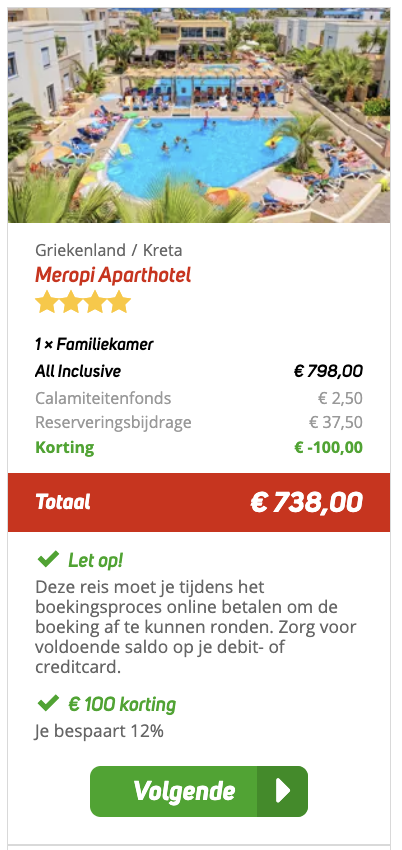The width and height of the screenshot is (402, 850).
Task: Open the Meropi Aparthotel pool photo
Action: (199, 115)
